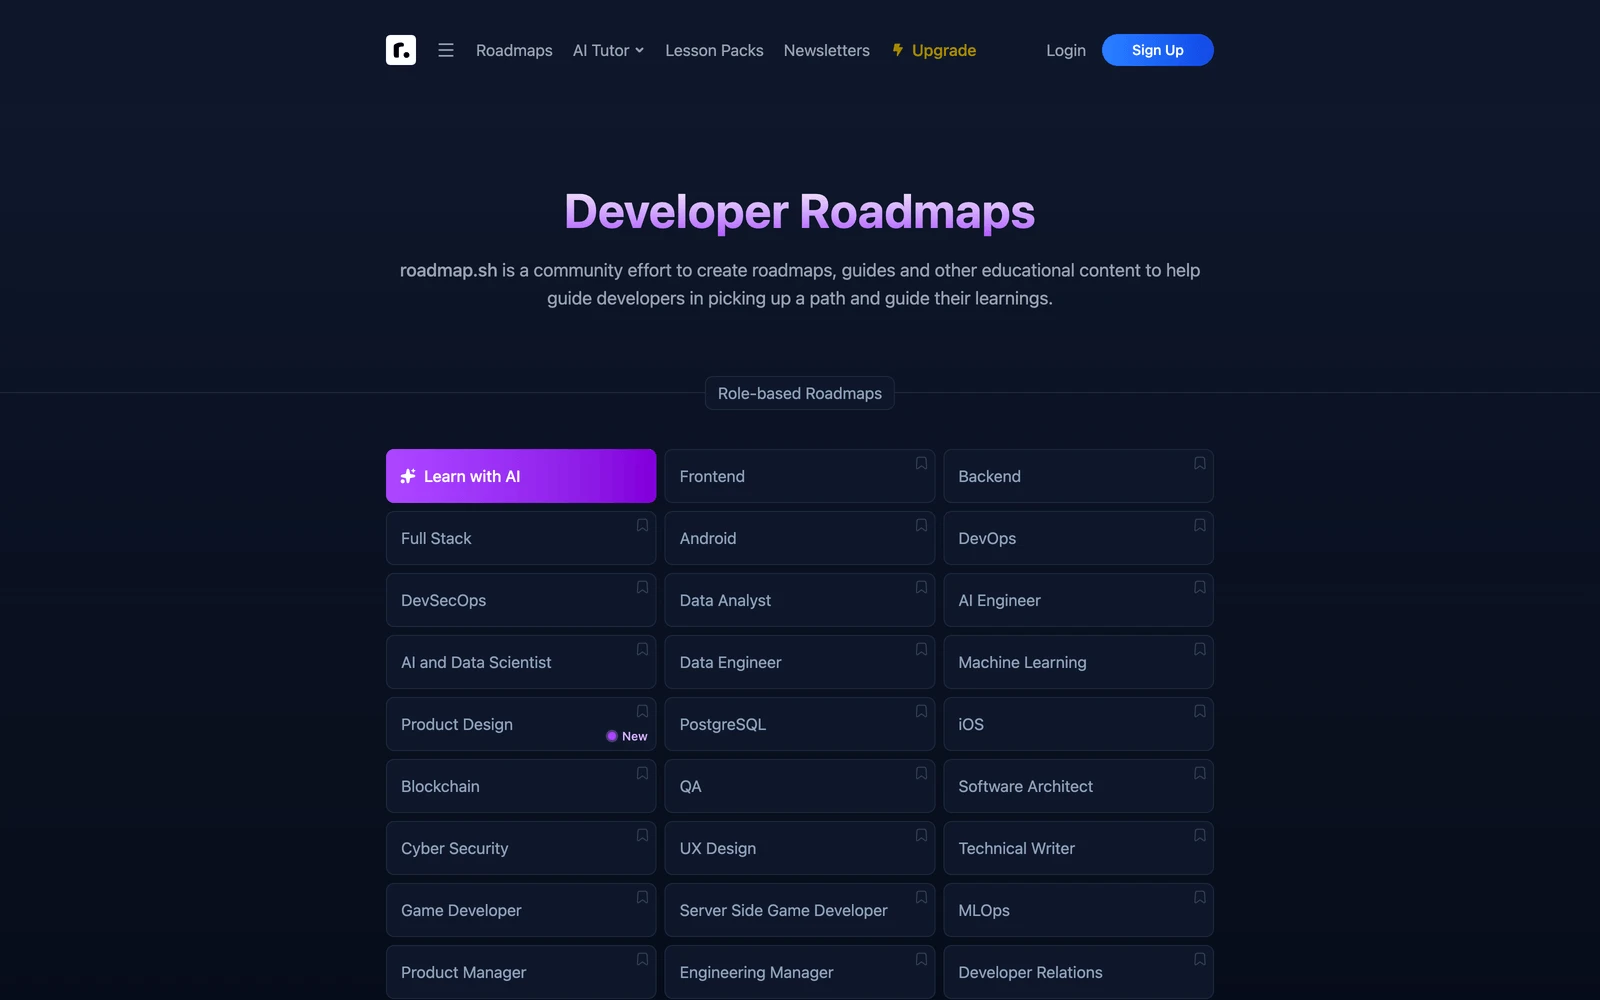Screen dimensions: 1600x1000
Task: Open the Data Analyst roadmap
Action: coord(800,600)
